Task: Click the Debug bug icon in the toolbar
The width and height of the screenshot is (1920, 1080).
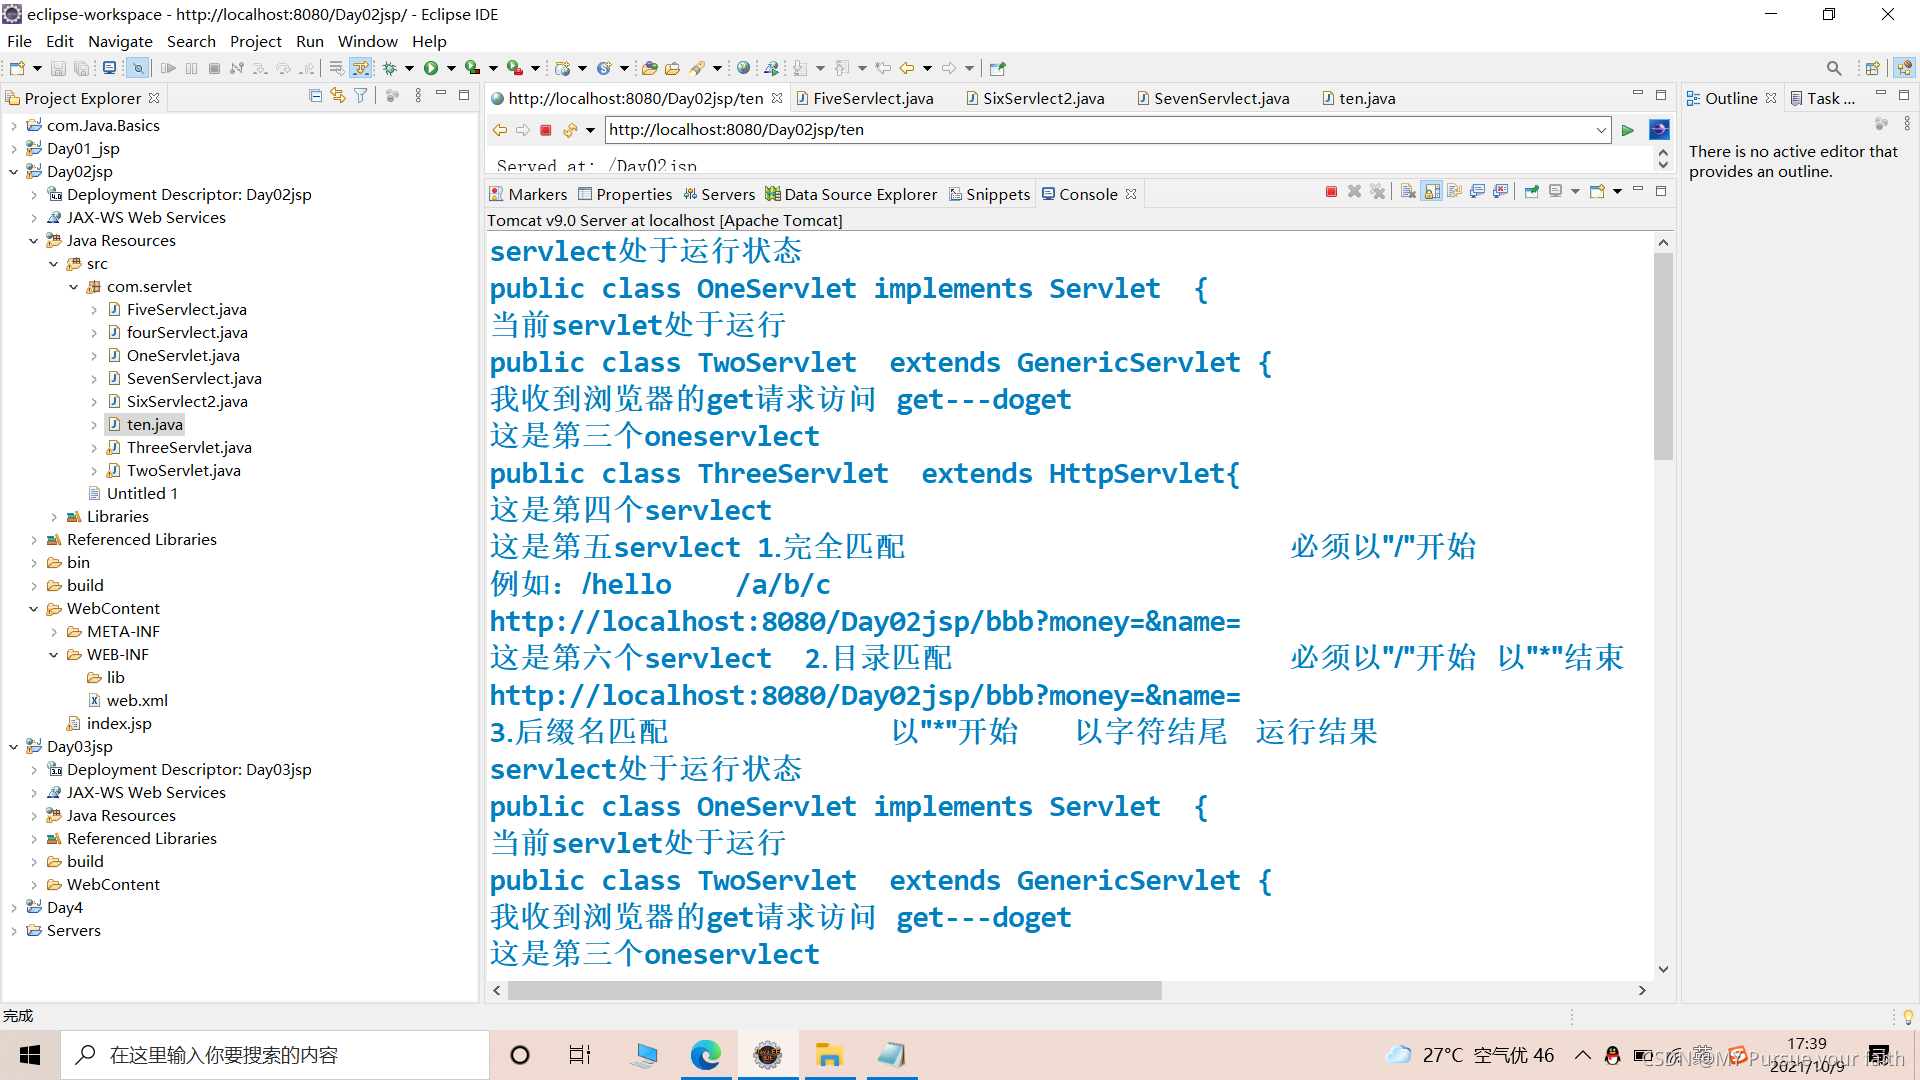Action: [x=390, y=68]
